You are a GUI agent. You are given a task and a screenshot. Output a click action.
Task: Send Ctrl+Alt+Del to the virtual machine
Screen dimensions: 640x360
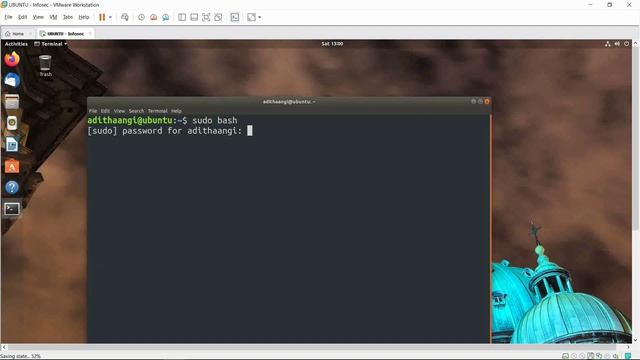pos(125,17)
